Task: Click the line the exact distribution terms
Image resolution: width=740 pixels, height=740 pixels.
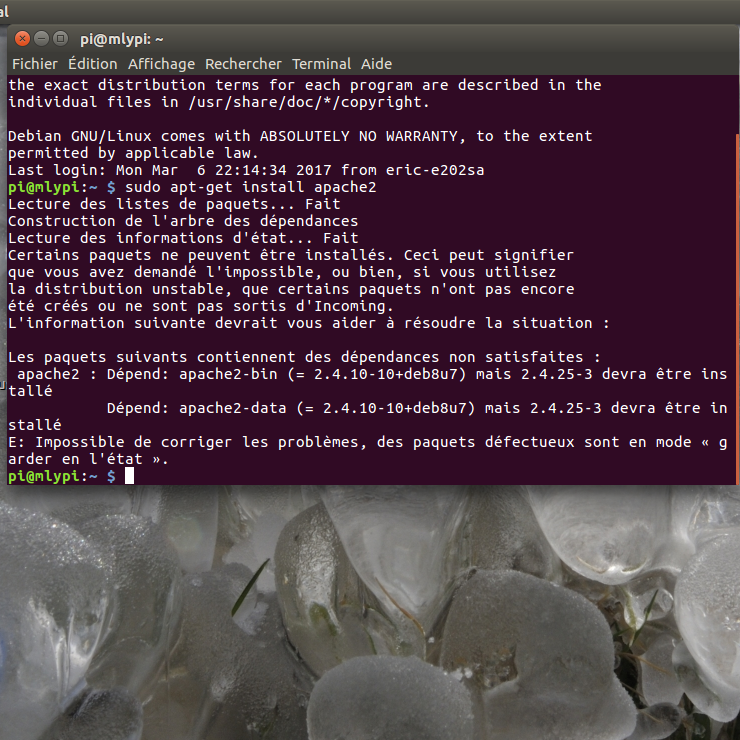Action: click(304, 85)
